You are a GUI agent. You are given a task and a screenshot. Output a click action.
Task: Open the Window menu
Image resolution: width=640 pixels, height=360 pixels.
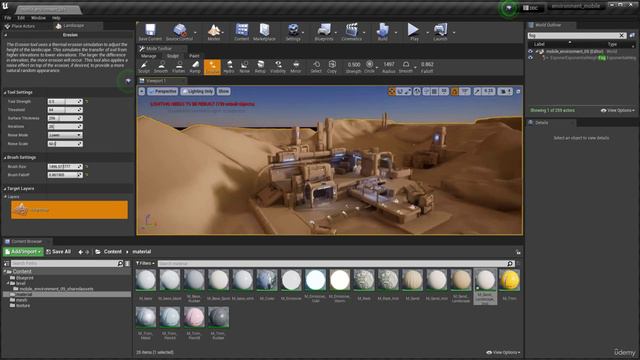click(x=38, y=18)
